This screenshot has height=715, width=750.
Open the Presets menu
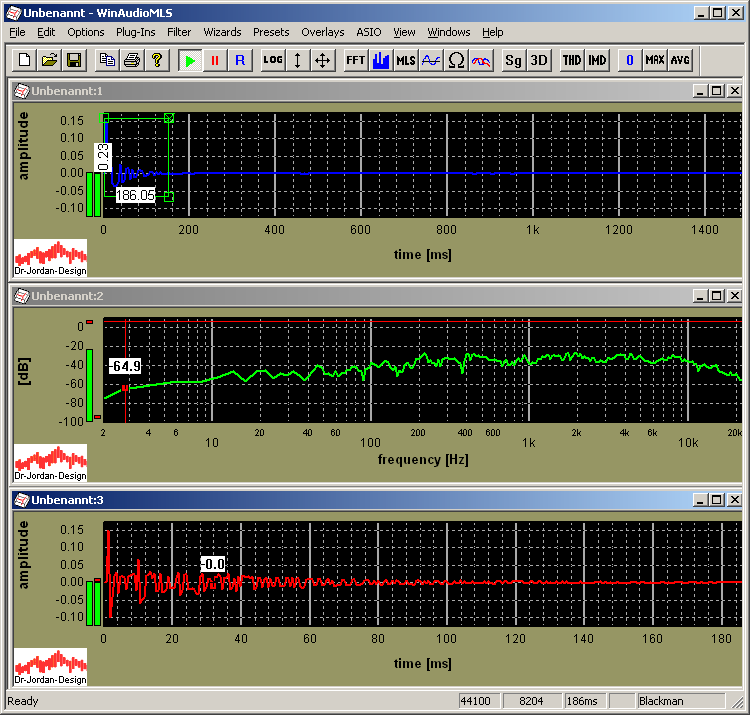(x=271, y=32)
